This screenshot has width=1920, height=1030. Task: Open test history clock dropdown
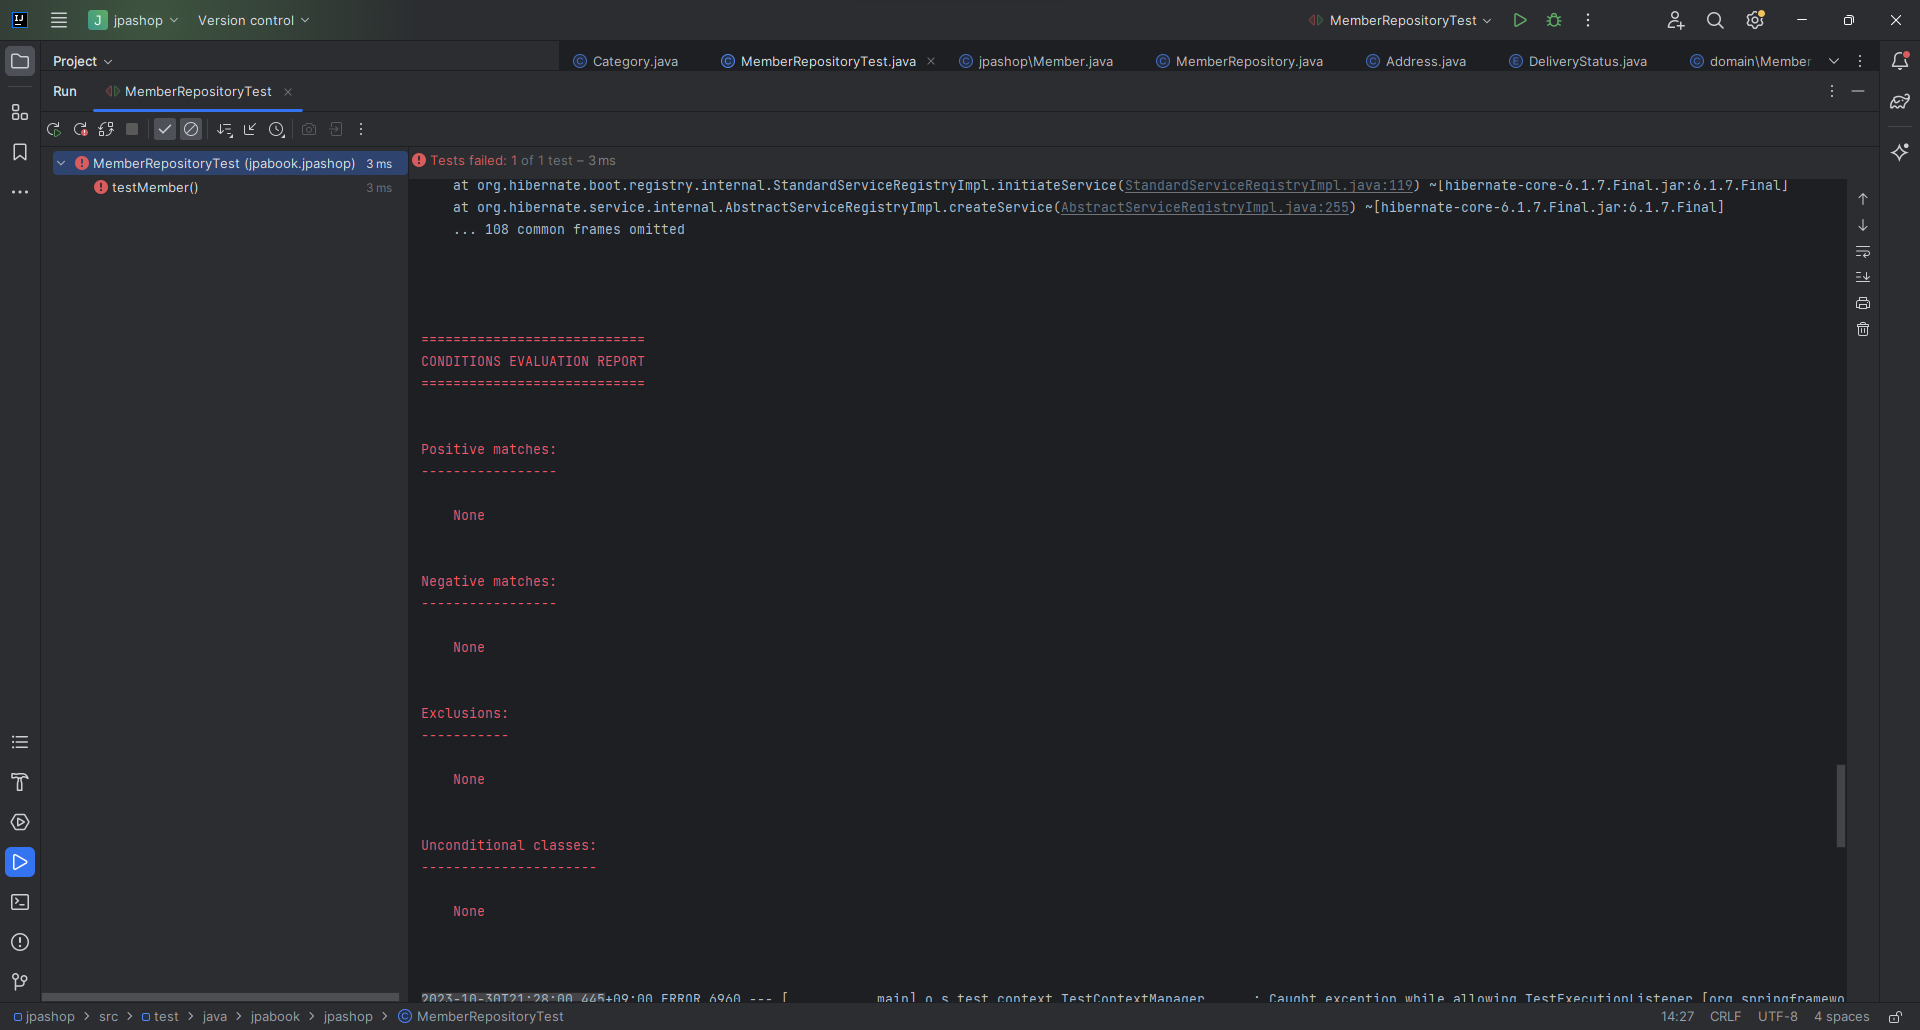[277, 129]
